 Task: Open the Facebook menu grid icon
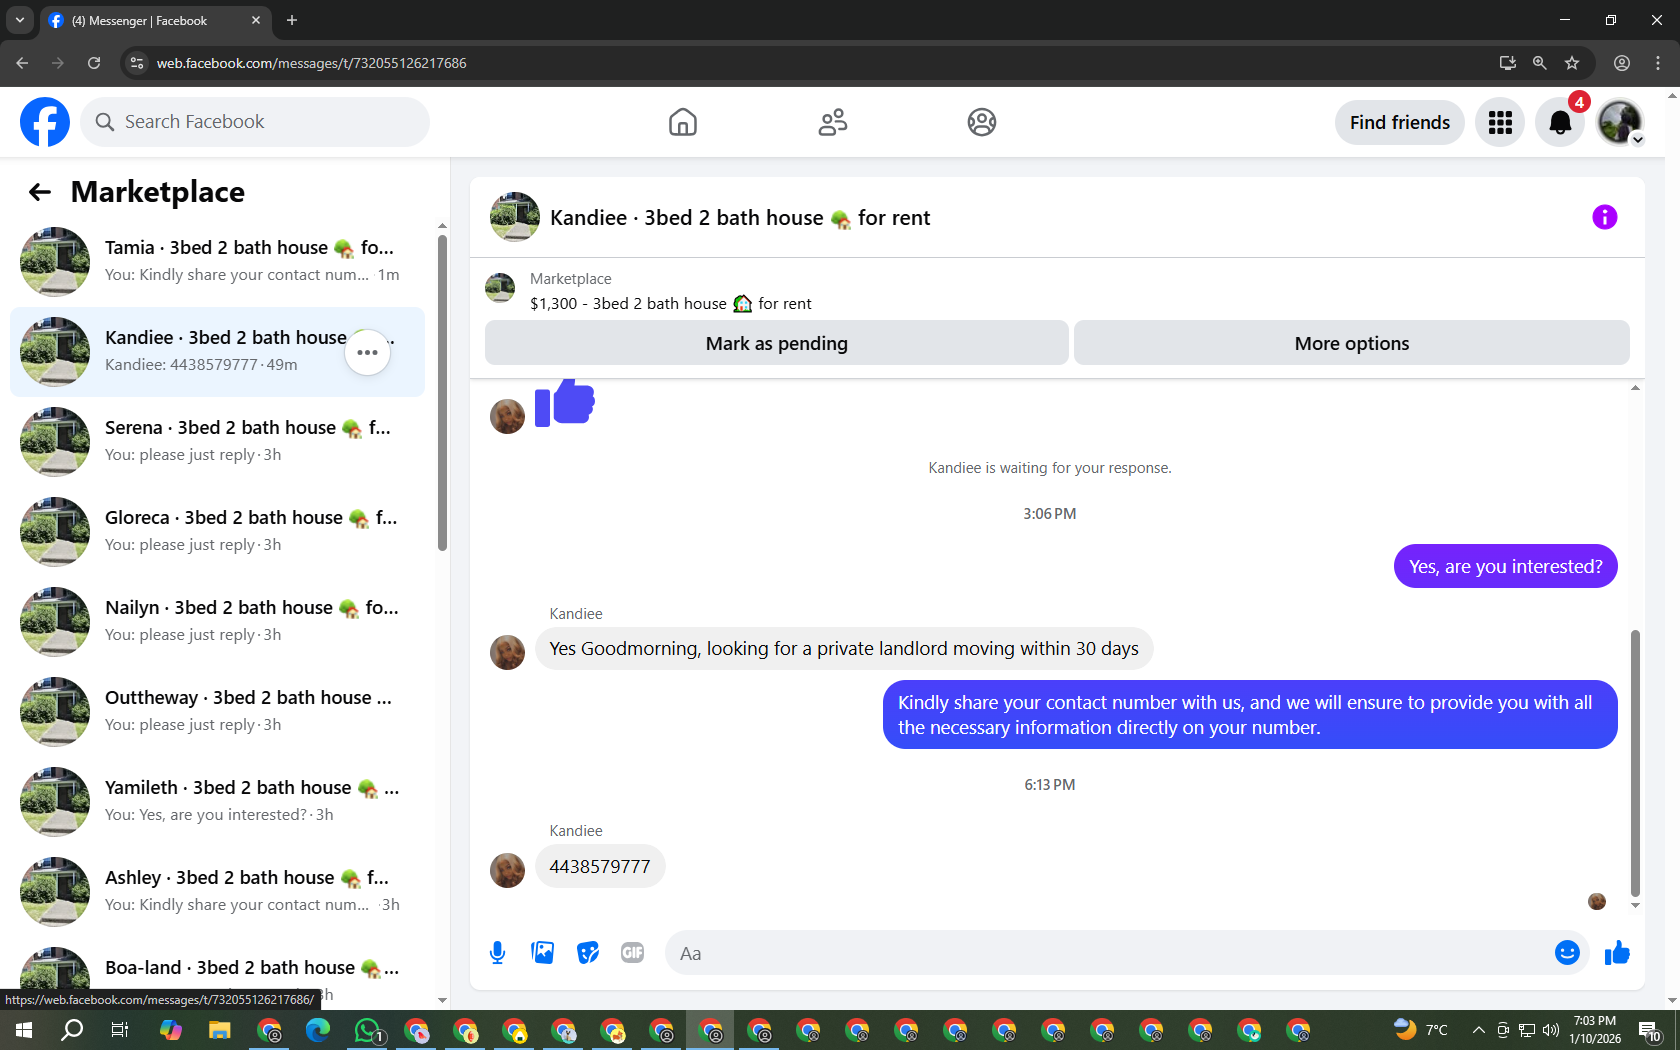(1500, 122)
